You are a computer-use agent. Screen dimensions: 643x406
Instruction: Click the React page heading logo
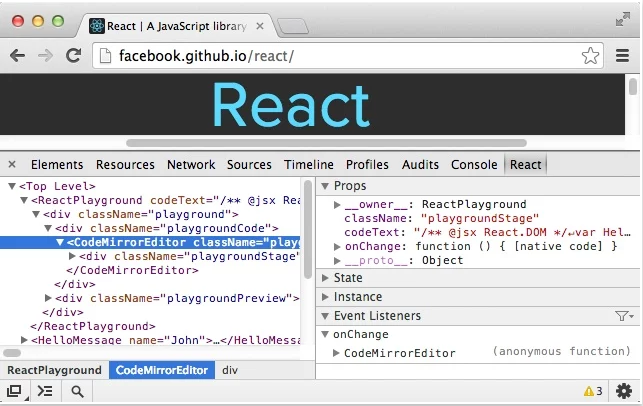tap(291, 105)
